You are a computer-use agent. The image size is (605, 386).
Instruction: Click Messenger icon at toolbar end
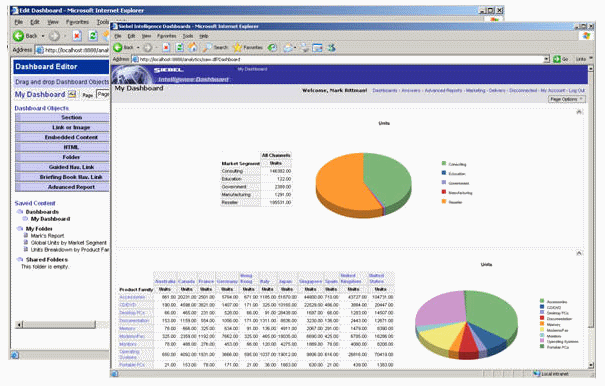click(x=331, y=47)
